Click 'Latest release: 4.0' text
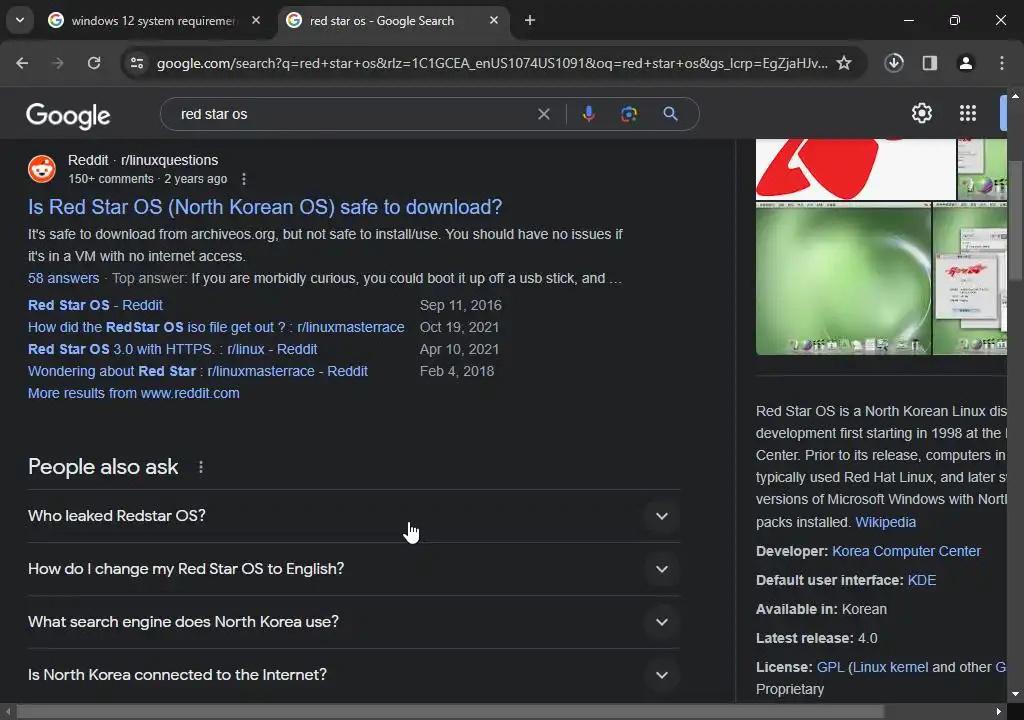The height and width of the screenshot is (720, 1024). pos(817,638)
